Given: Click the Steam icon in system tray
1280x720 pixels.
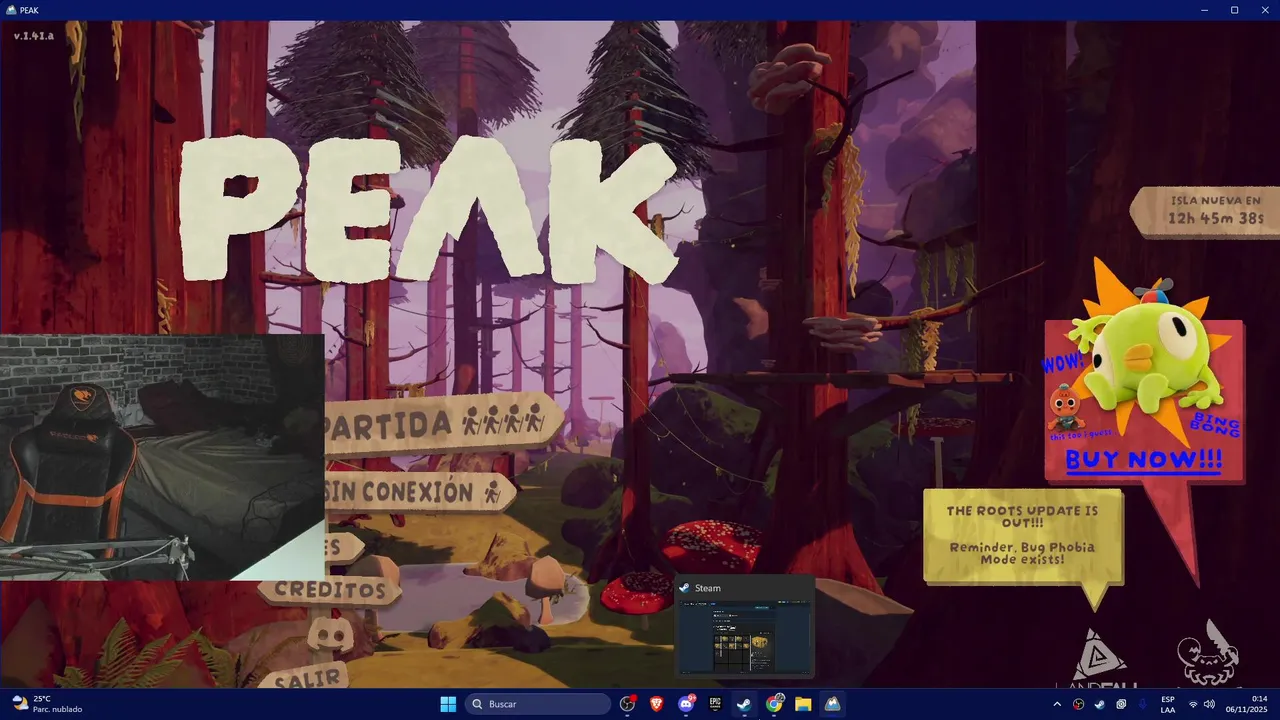Looking at the screenshot, I should click(1100, 704).
